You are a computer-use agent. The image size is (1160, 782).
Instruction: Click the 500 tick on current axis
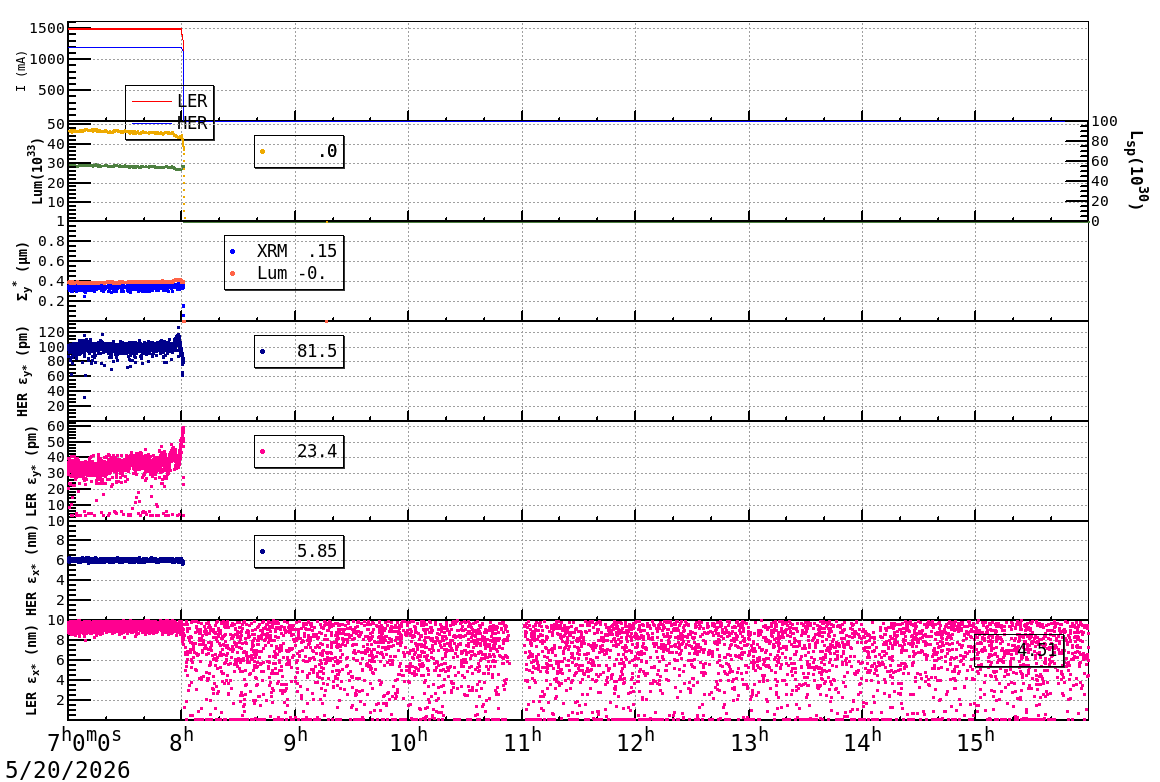tap(52, 90)
